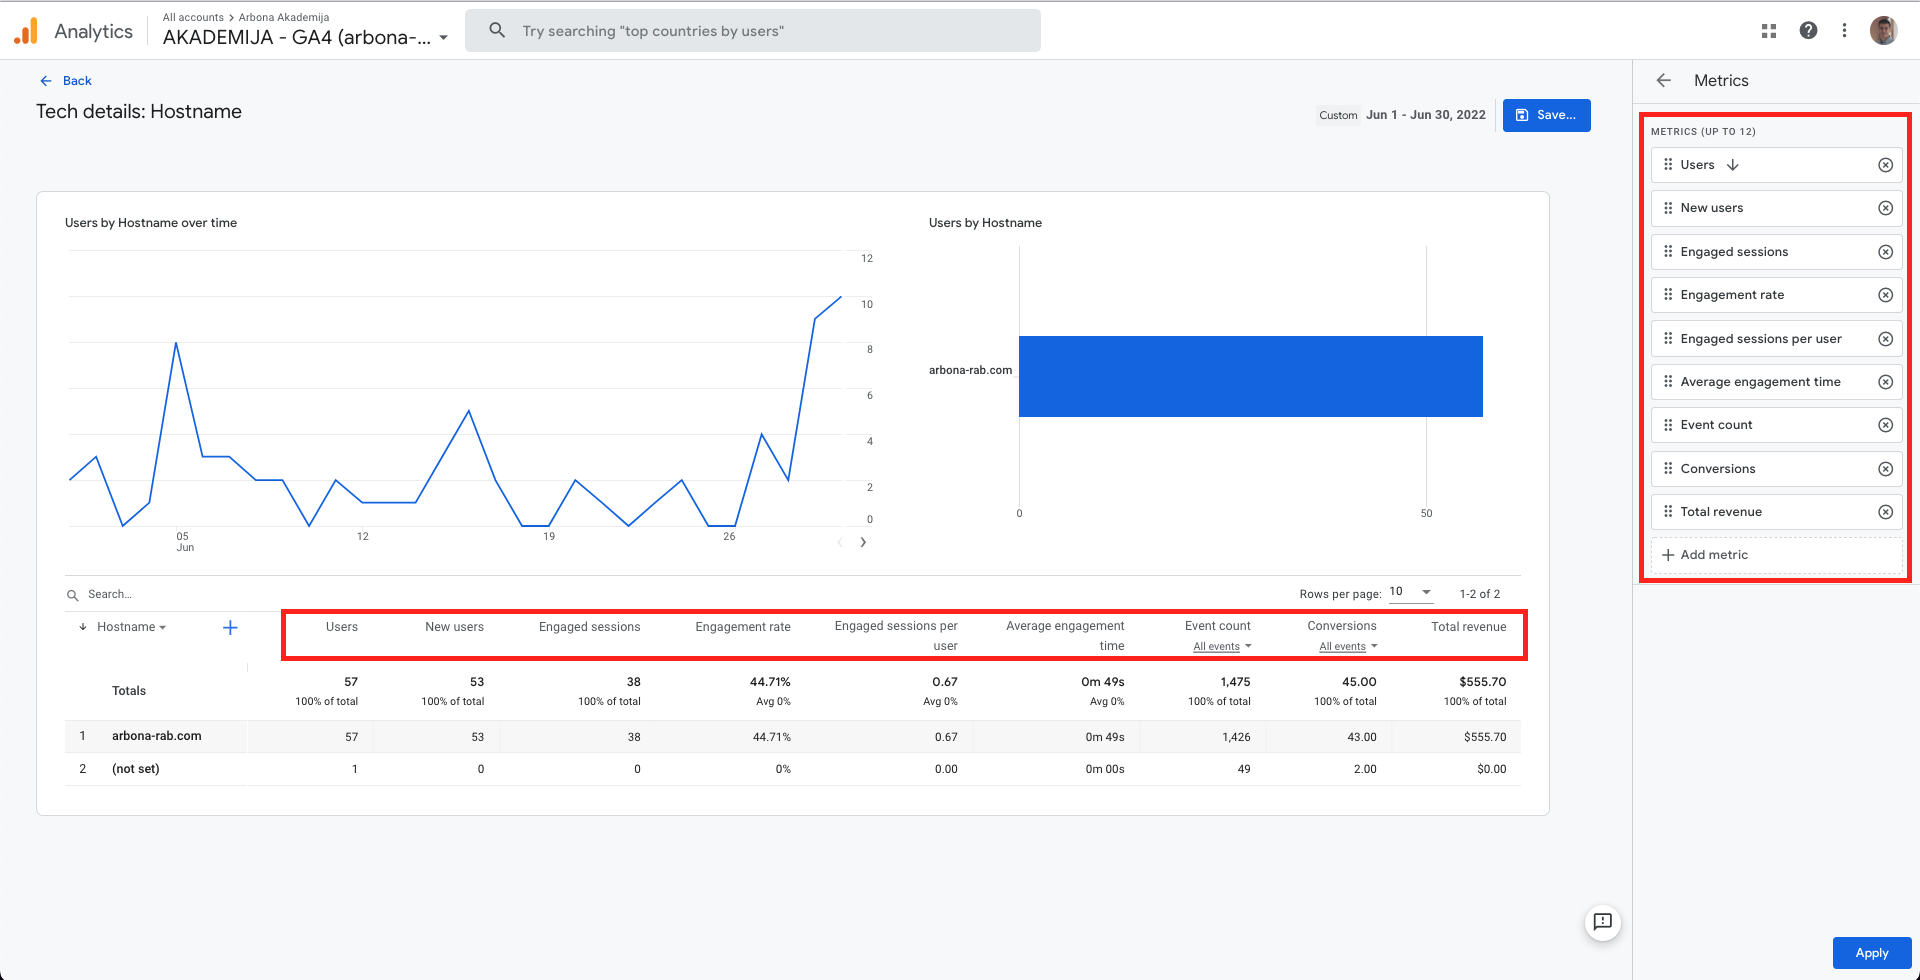Open the help question mark icon

[x=1808, y=30]
